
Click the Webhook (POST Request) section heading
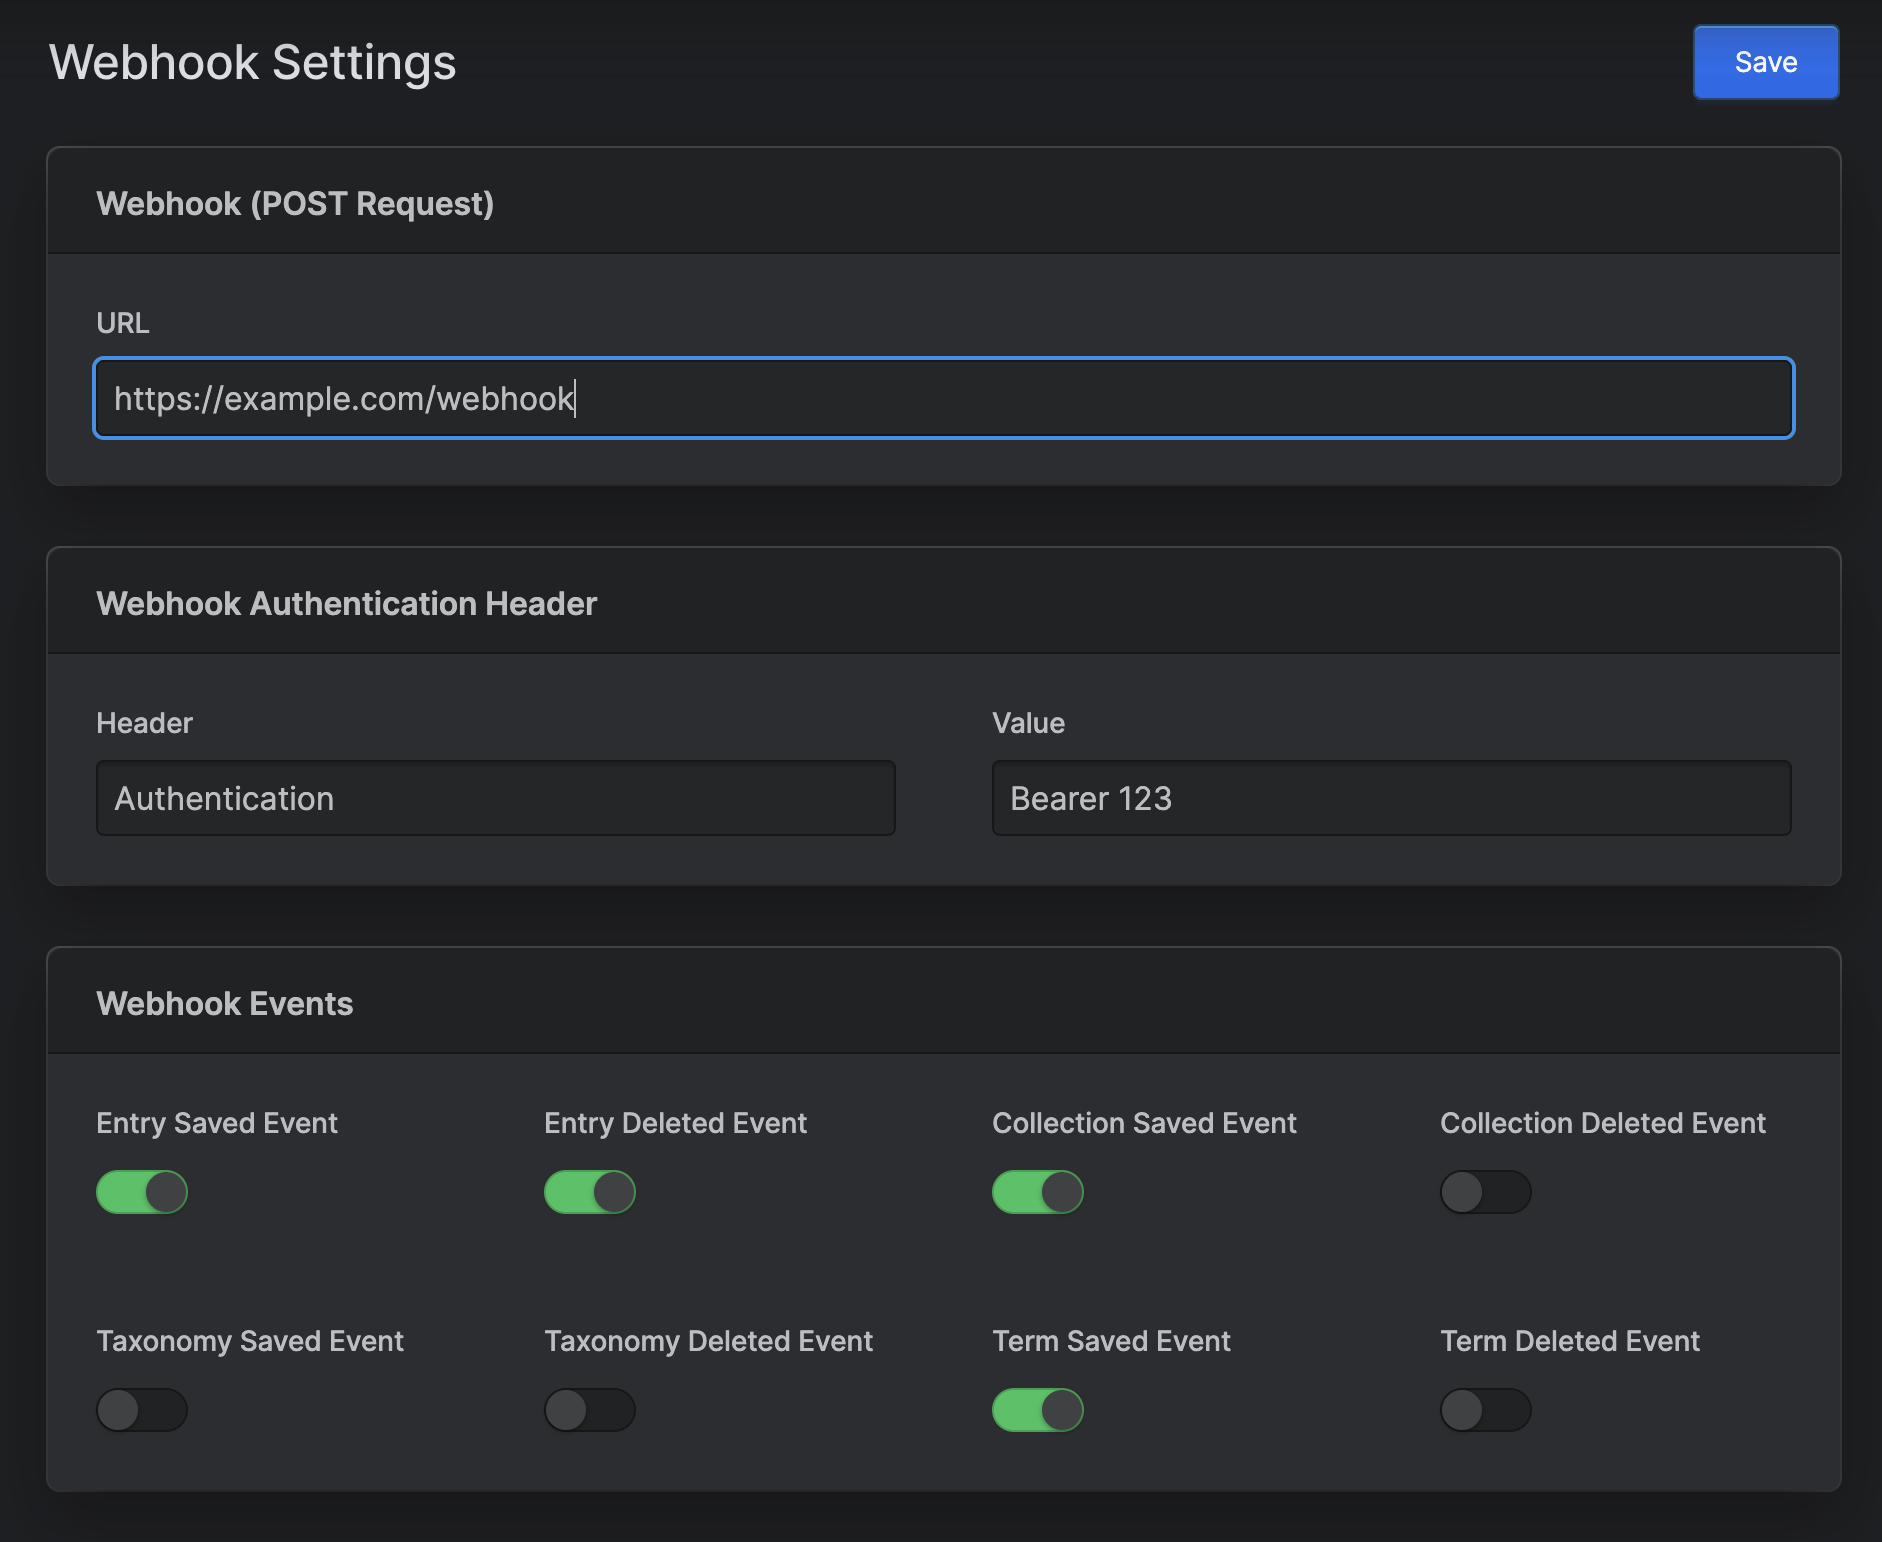(295, 204)
